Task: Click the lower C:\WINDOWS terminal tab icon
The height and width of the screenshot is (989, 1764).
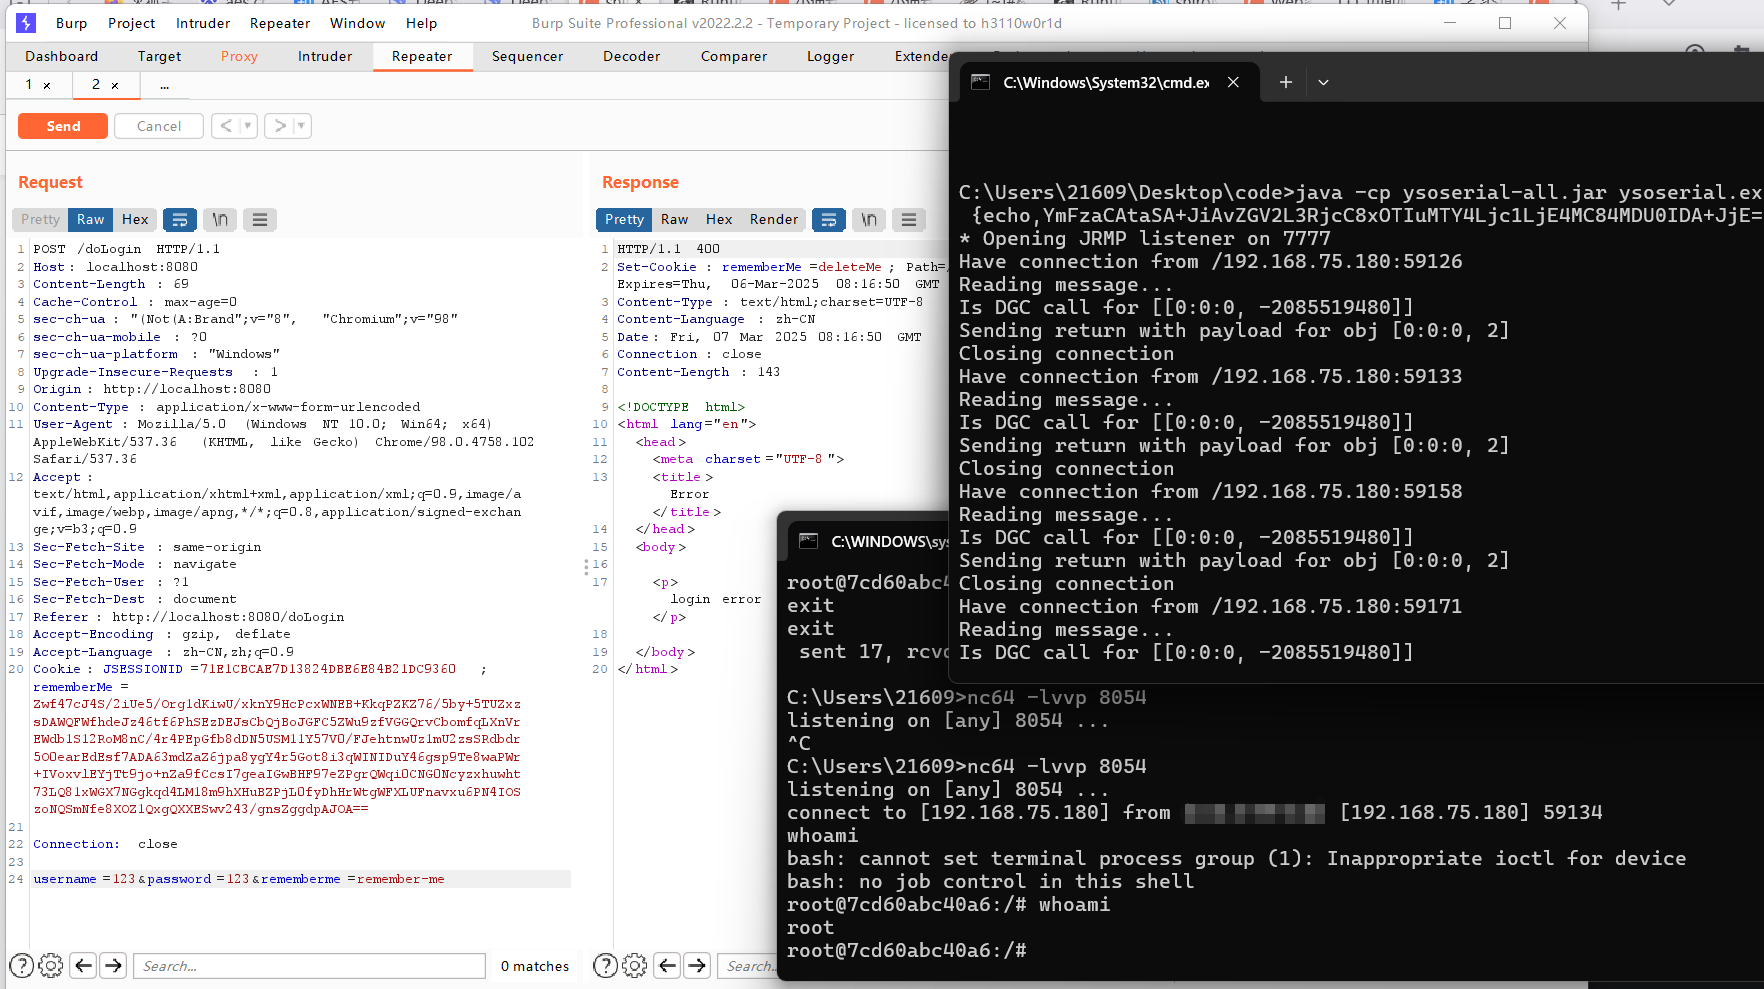Action: (809, 541)
